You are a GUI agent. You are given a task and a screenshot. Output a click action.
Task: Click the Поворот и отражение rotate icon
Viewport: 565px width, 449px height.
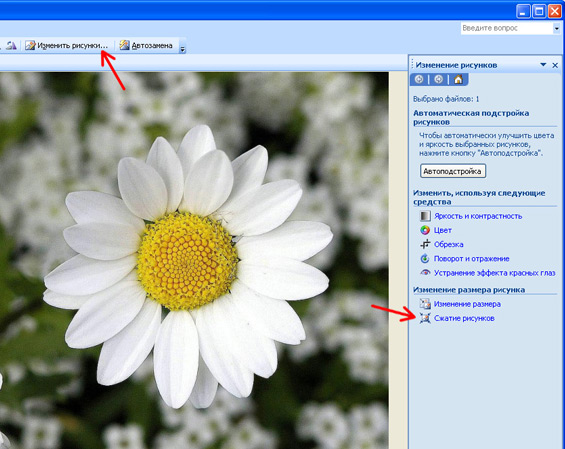click(x=425, y=258)
